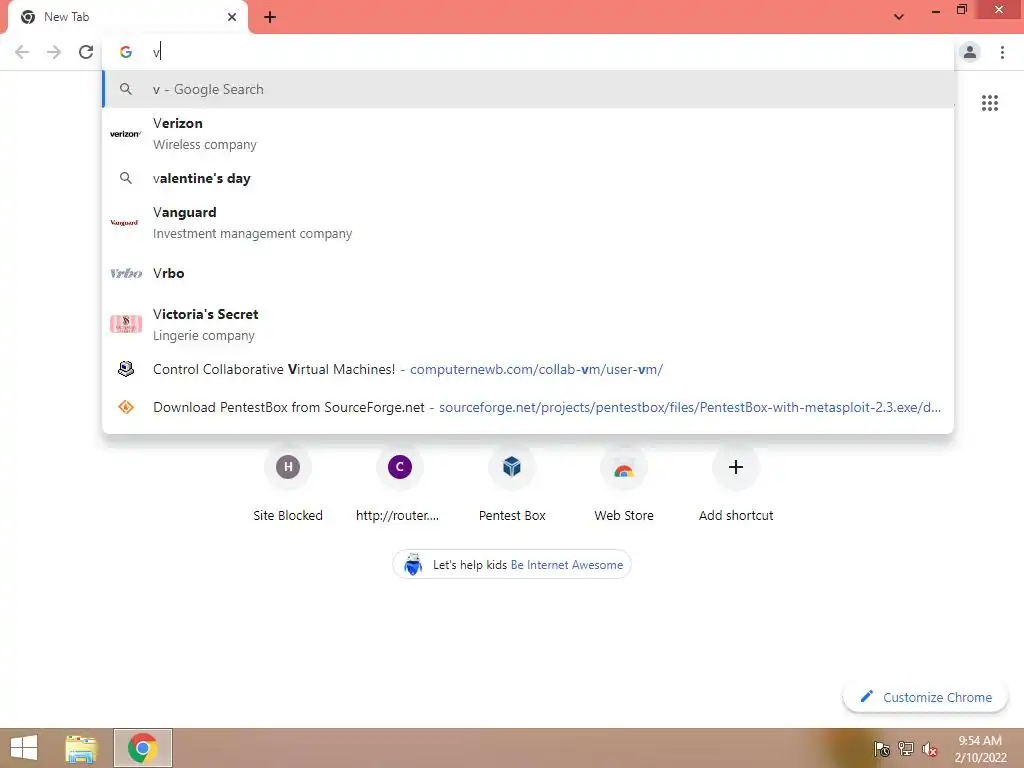Image resolution: width=1024 pixels, height=768 pixels.
Task: Click the network tray icon
Action: [906, 749]
